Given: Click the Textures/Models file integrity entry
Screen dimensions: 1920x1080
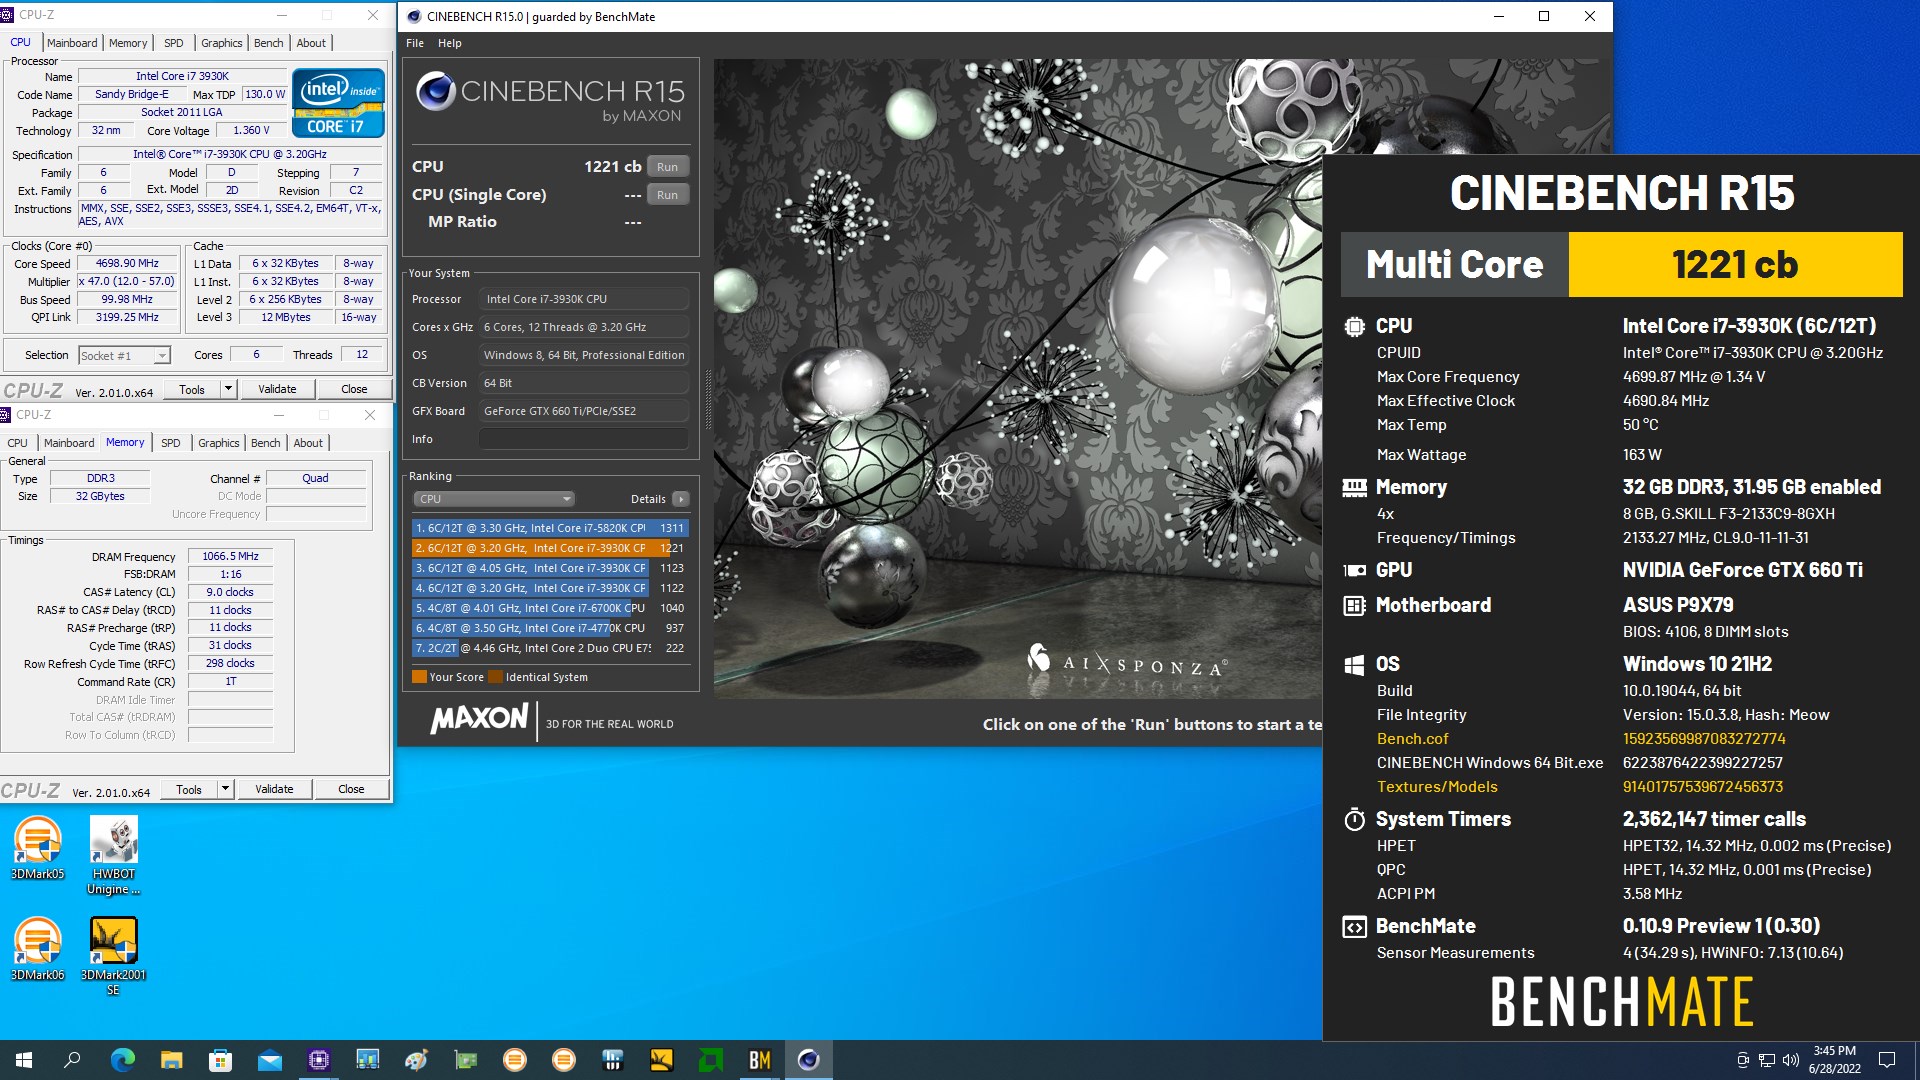Looking at the screenshot, I should (1437, 787).
